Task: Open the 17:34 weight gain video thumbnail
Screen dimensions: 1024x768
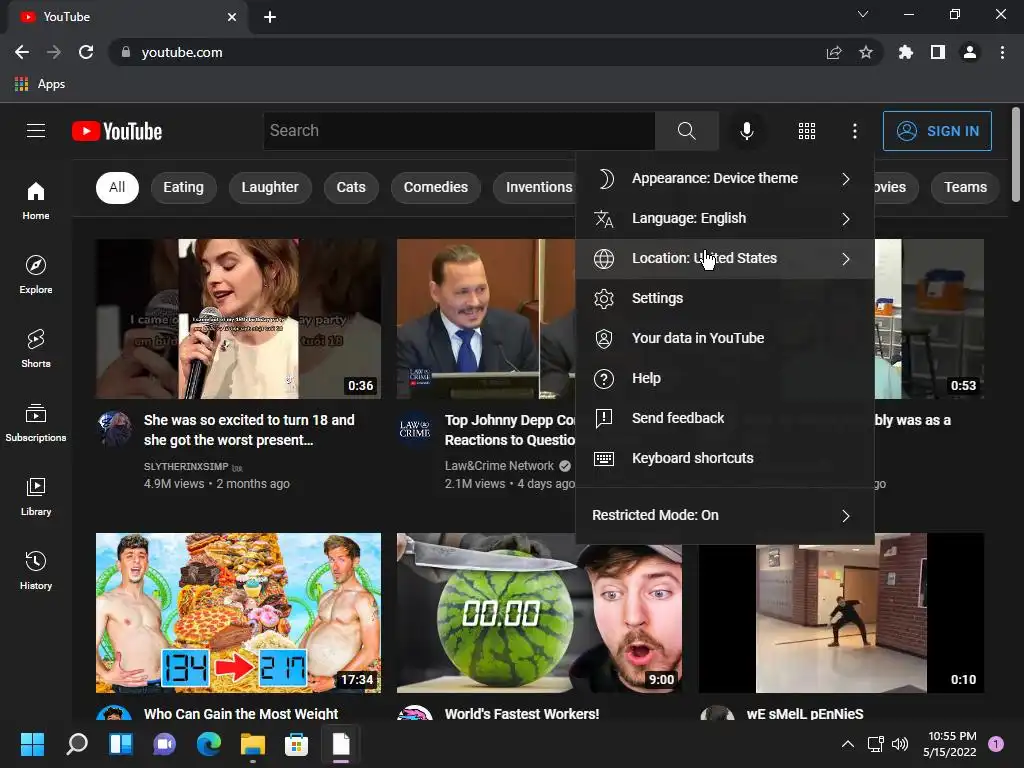Action: tap(238, 613)
